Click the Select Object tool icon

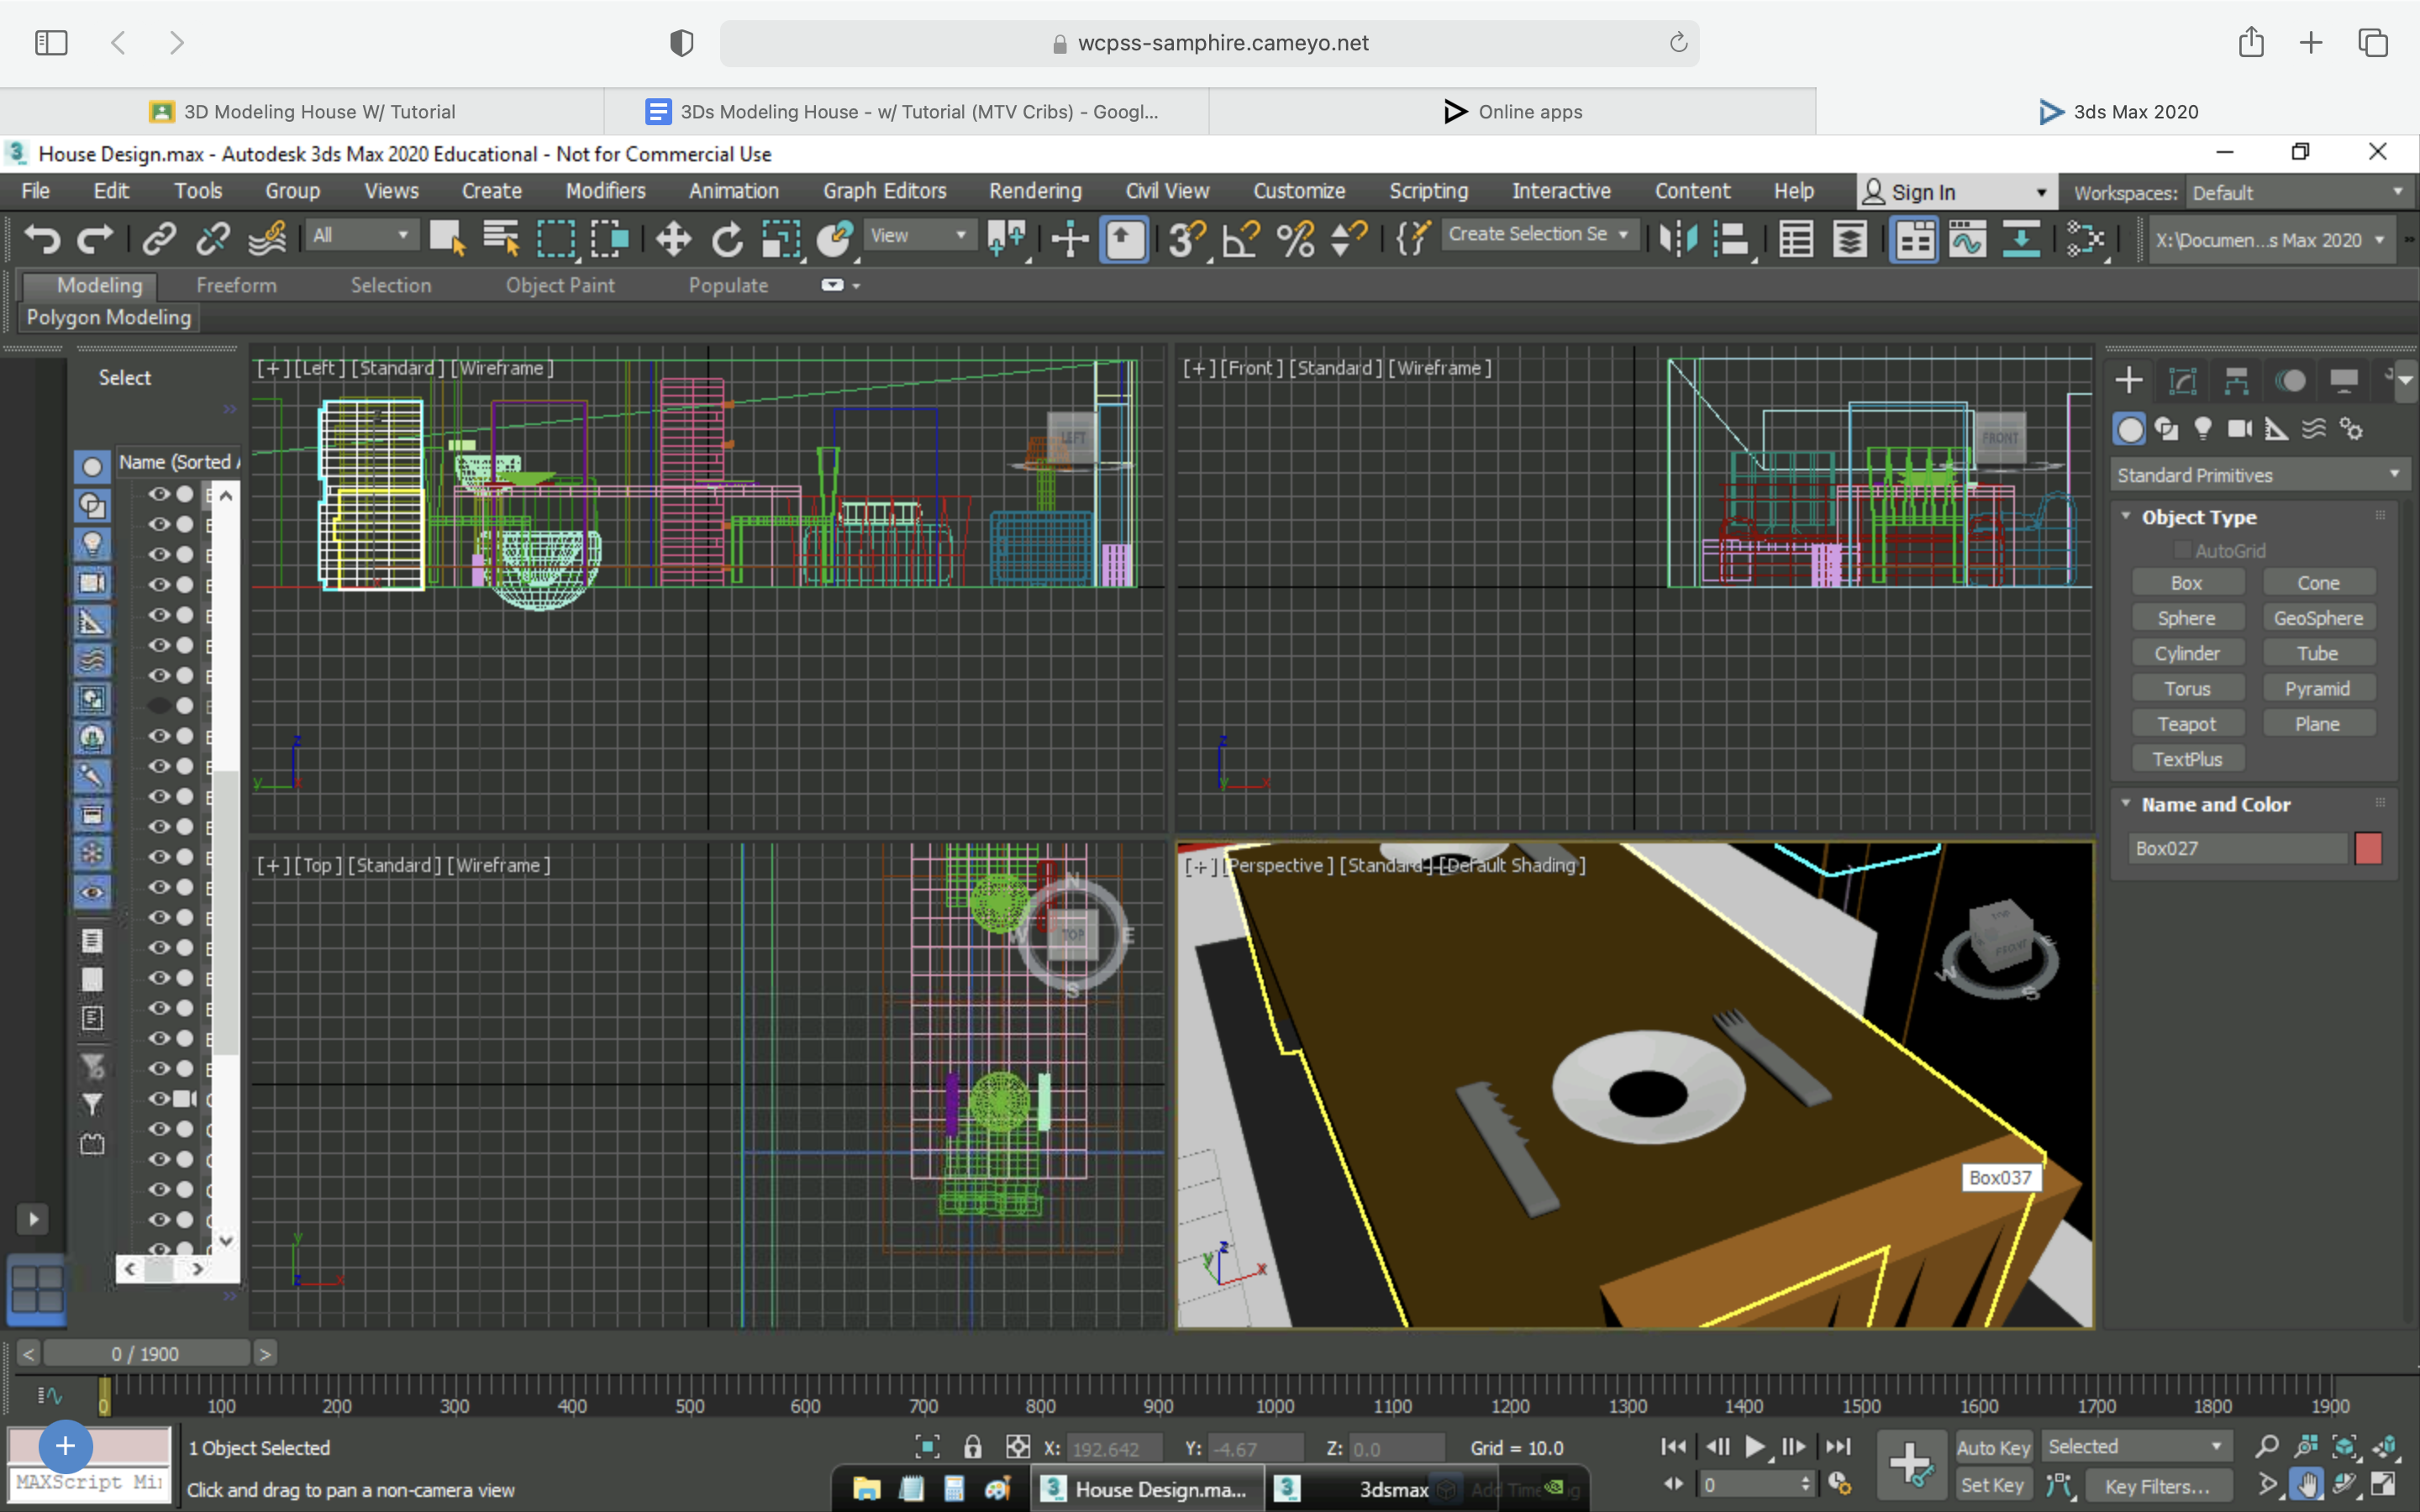[x=448, y=237]
